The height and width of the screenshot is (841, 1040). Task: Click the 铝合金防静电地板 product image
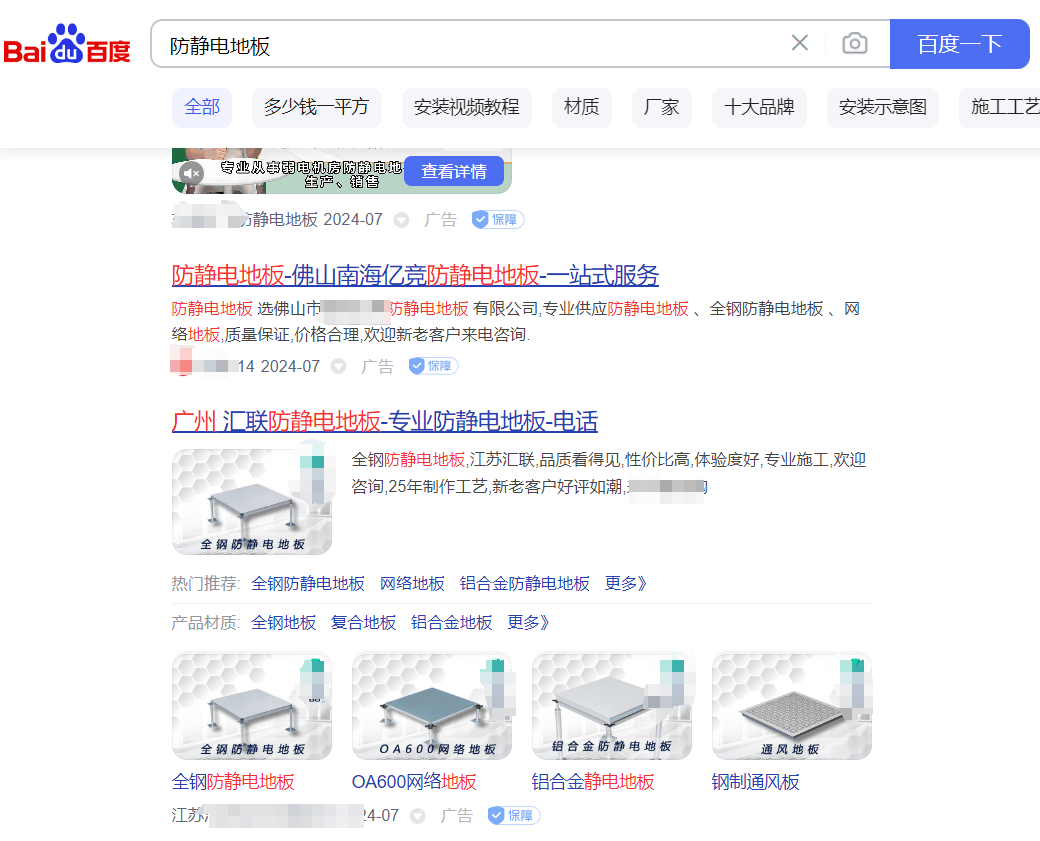[x=612, y=706]
